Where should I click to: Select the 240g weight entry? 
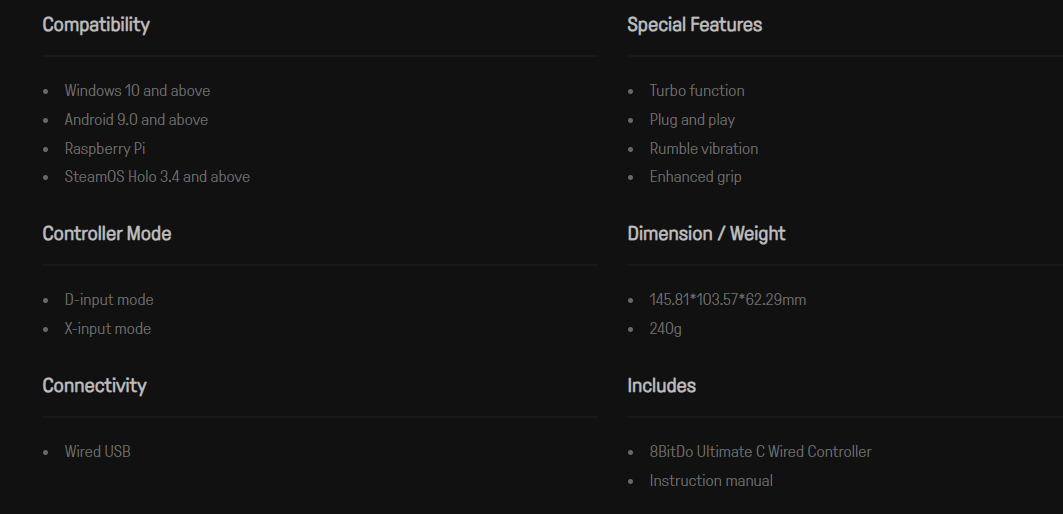[665, 329]
